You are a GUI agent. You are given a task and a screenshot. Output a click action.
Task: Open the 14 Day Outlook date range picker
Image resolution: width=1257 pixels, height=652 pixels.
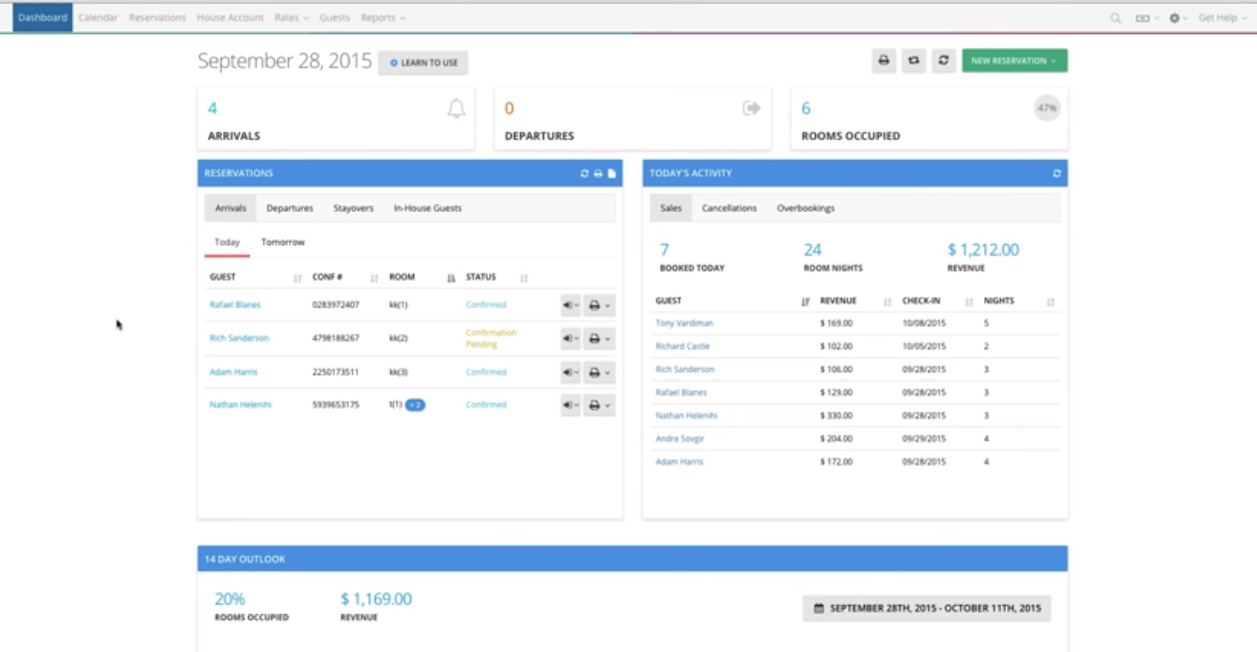(926, 608)
